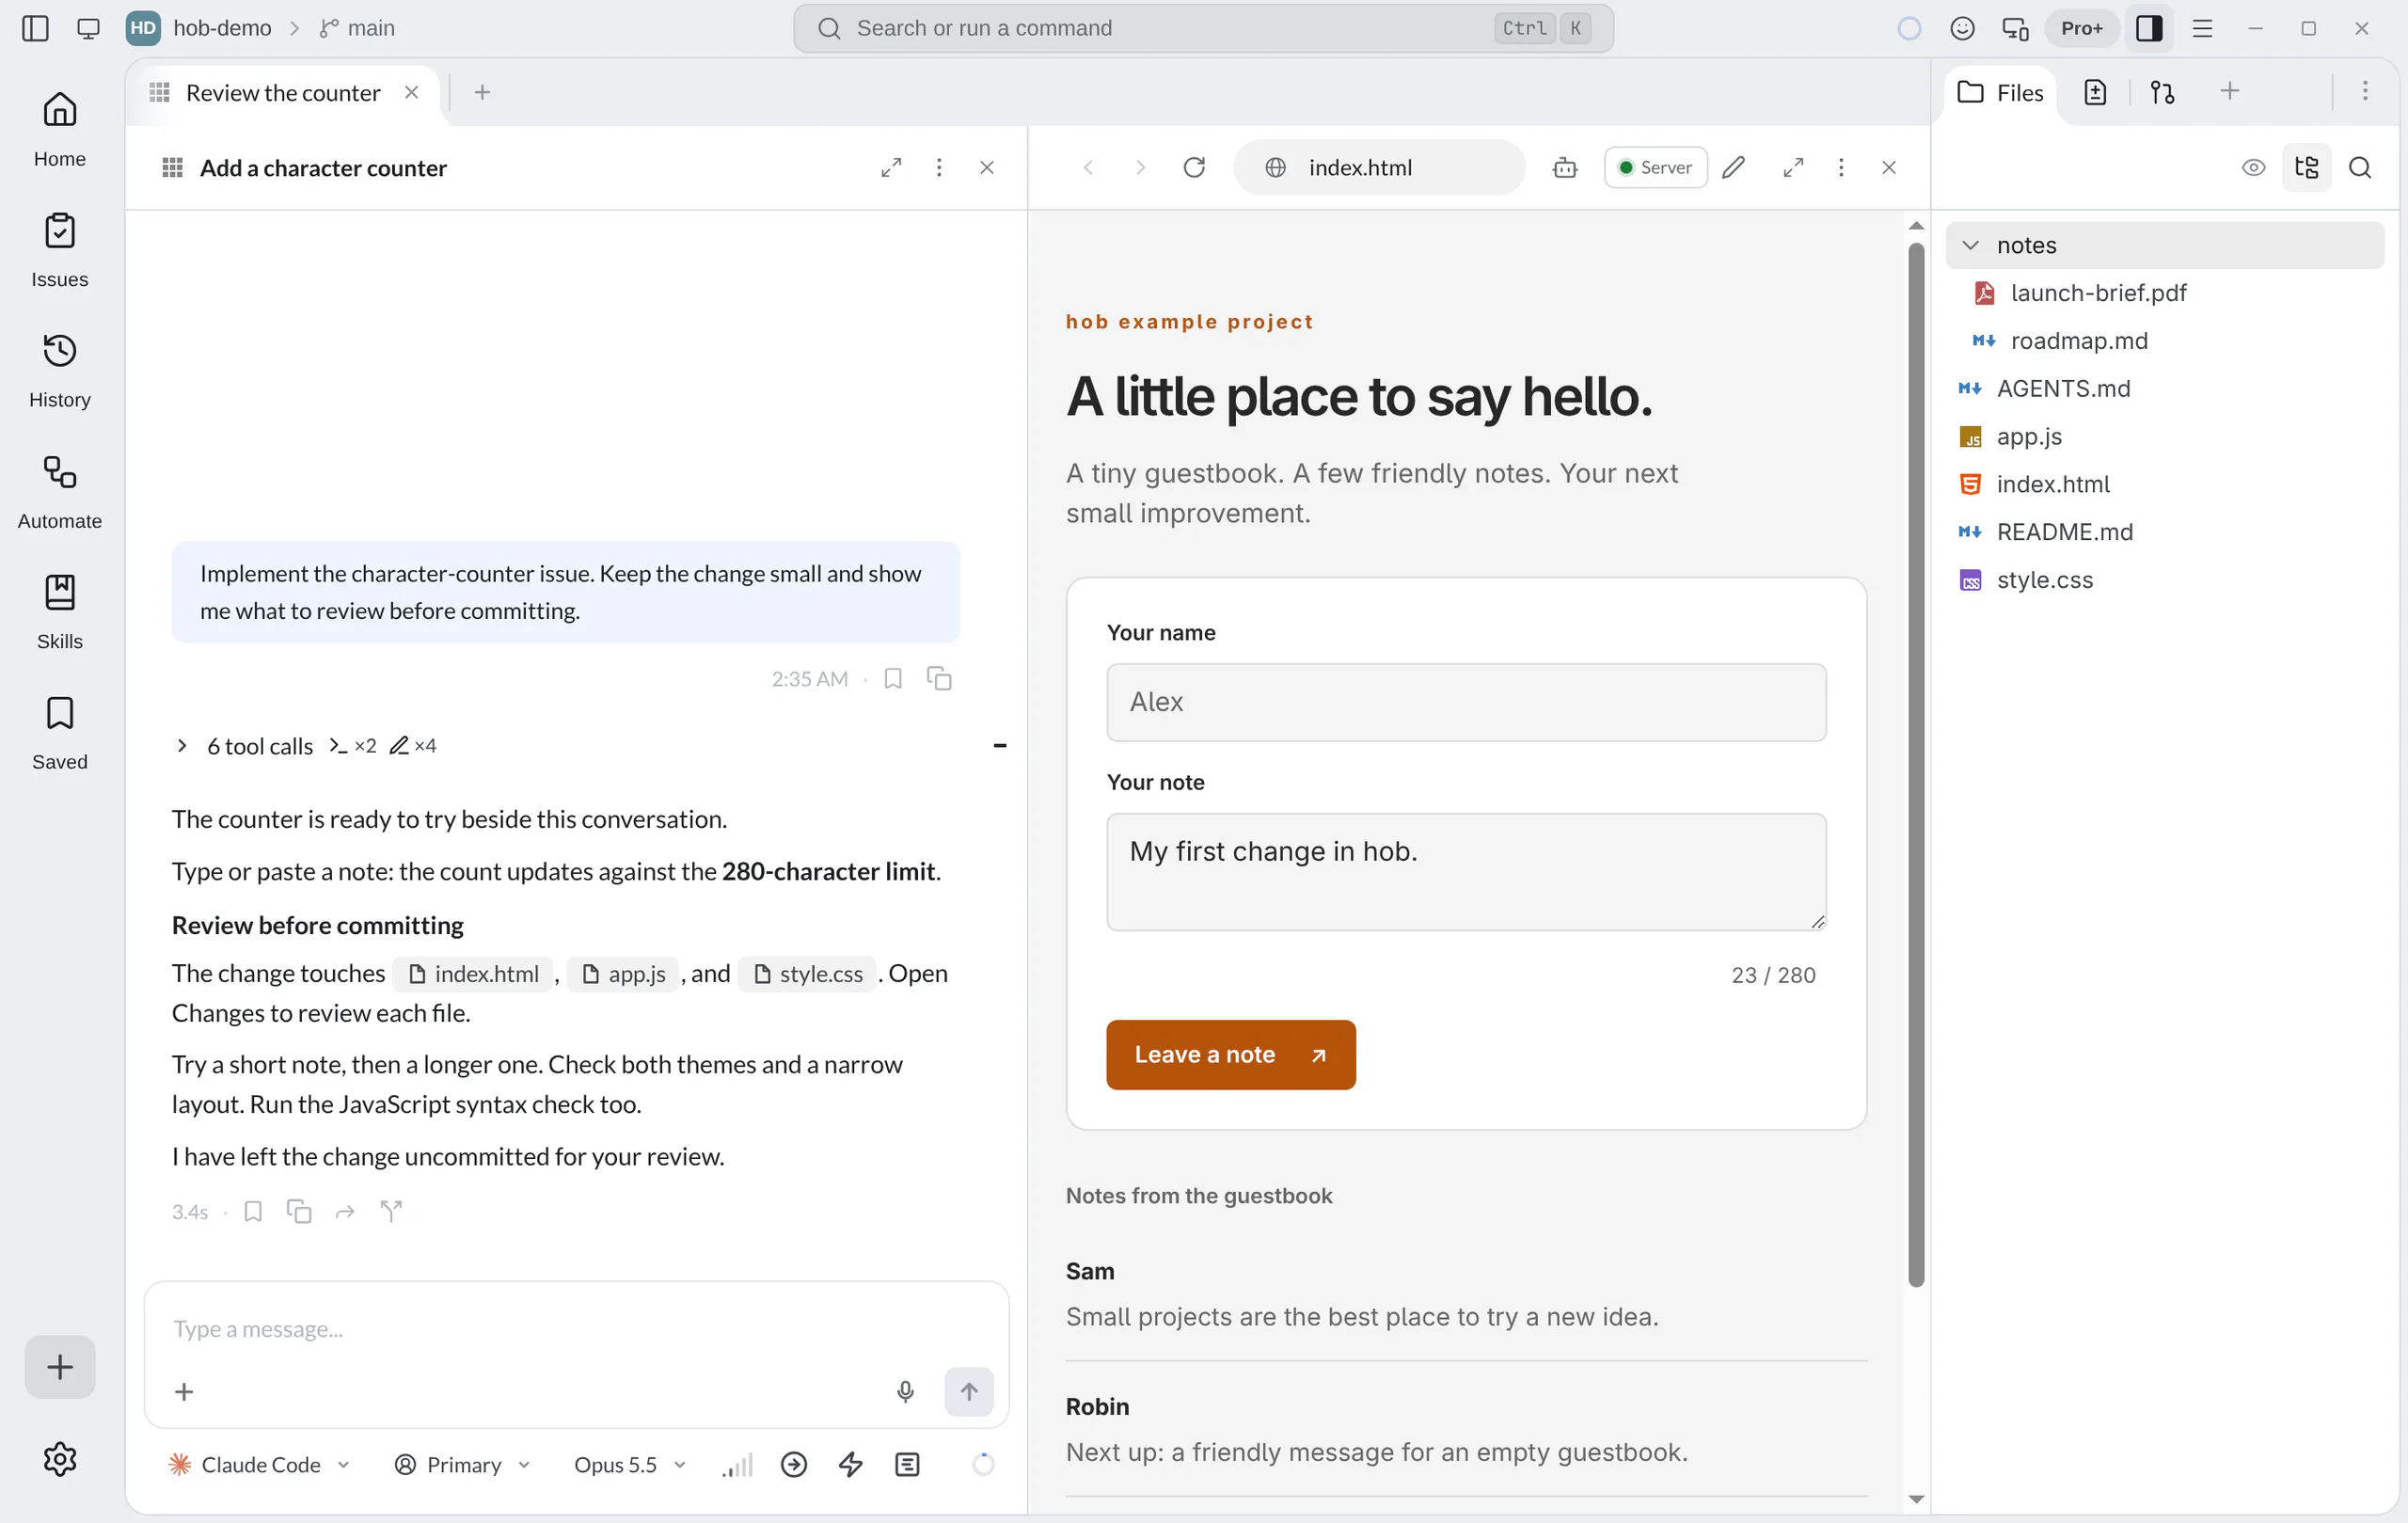
Task: Open the Automate sidebar section
Action: pyautogui.click(x=59, y=492)
